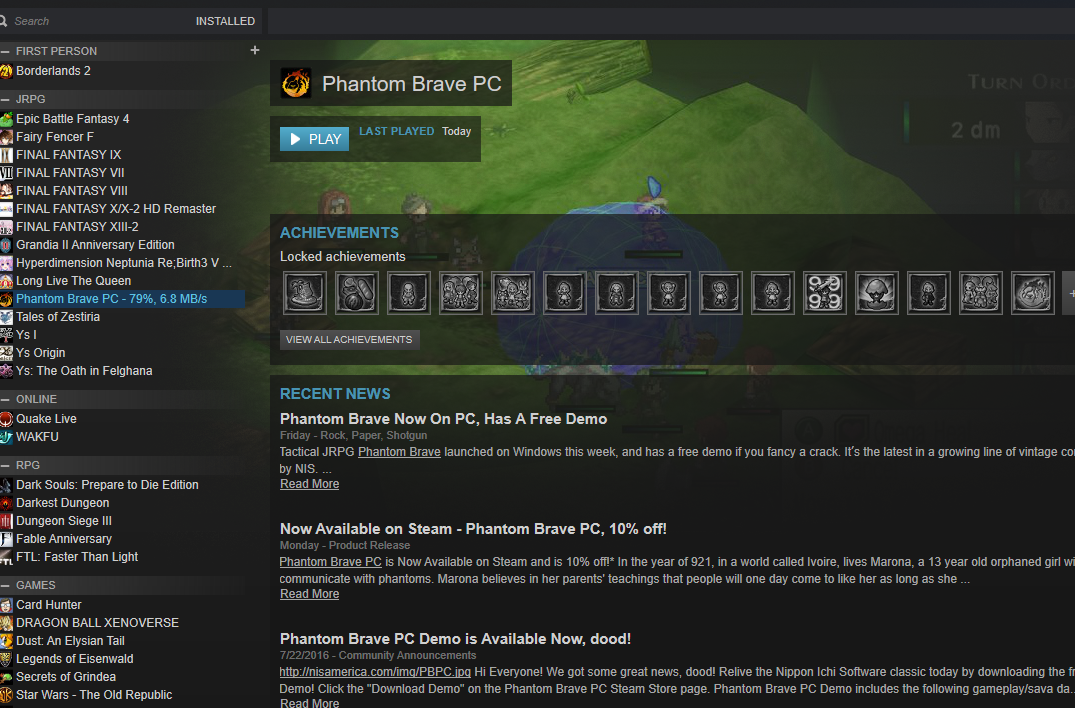Select 'Phantom Brave PC - 79%, 6.8 MB/s' entry
Viewport: 1075px width, 708px height.
click(x=122, y=299)
